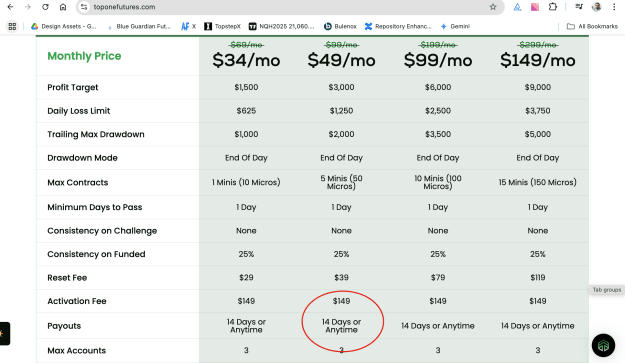Image resolution: width=625 pixels, height=363 pixels.
Task: Click the Trailing Max Drawdown label
Action: pos(96,134)
